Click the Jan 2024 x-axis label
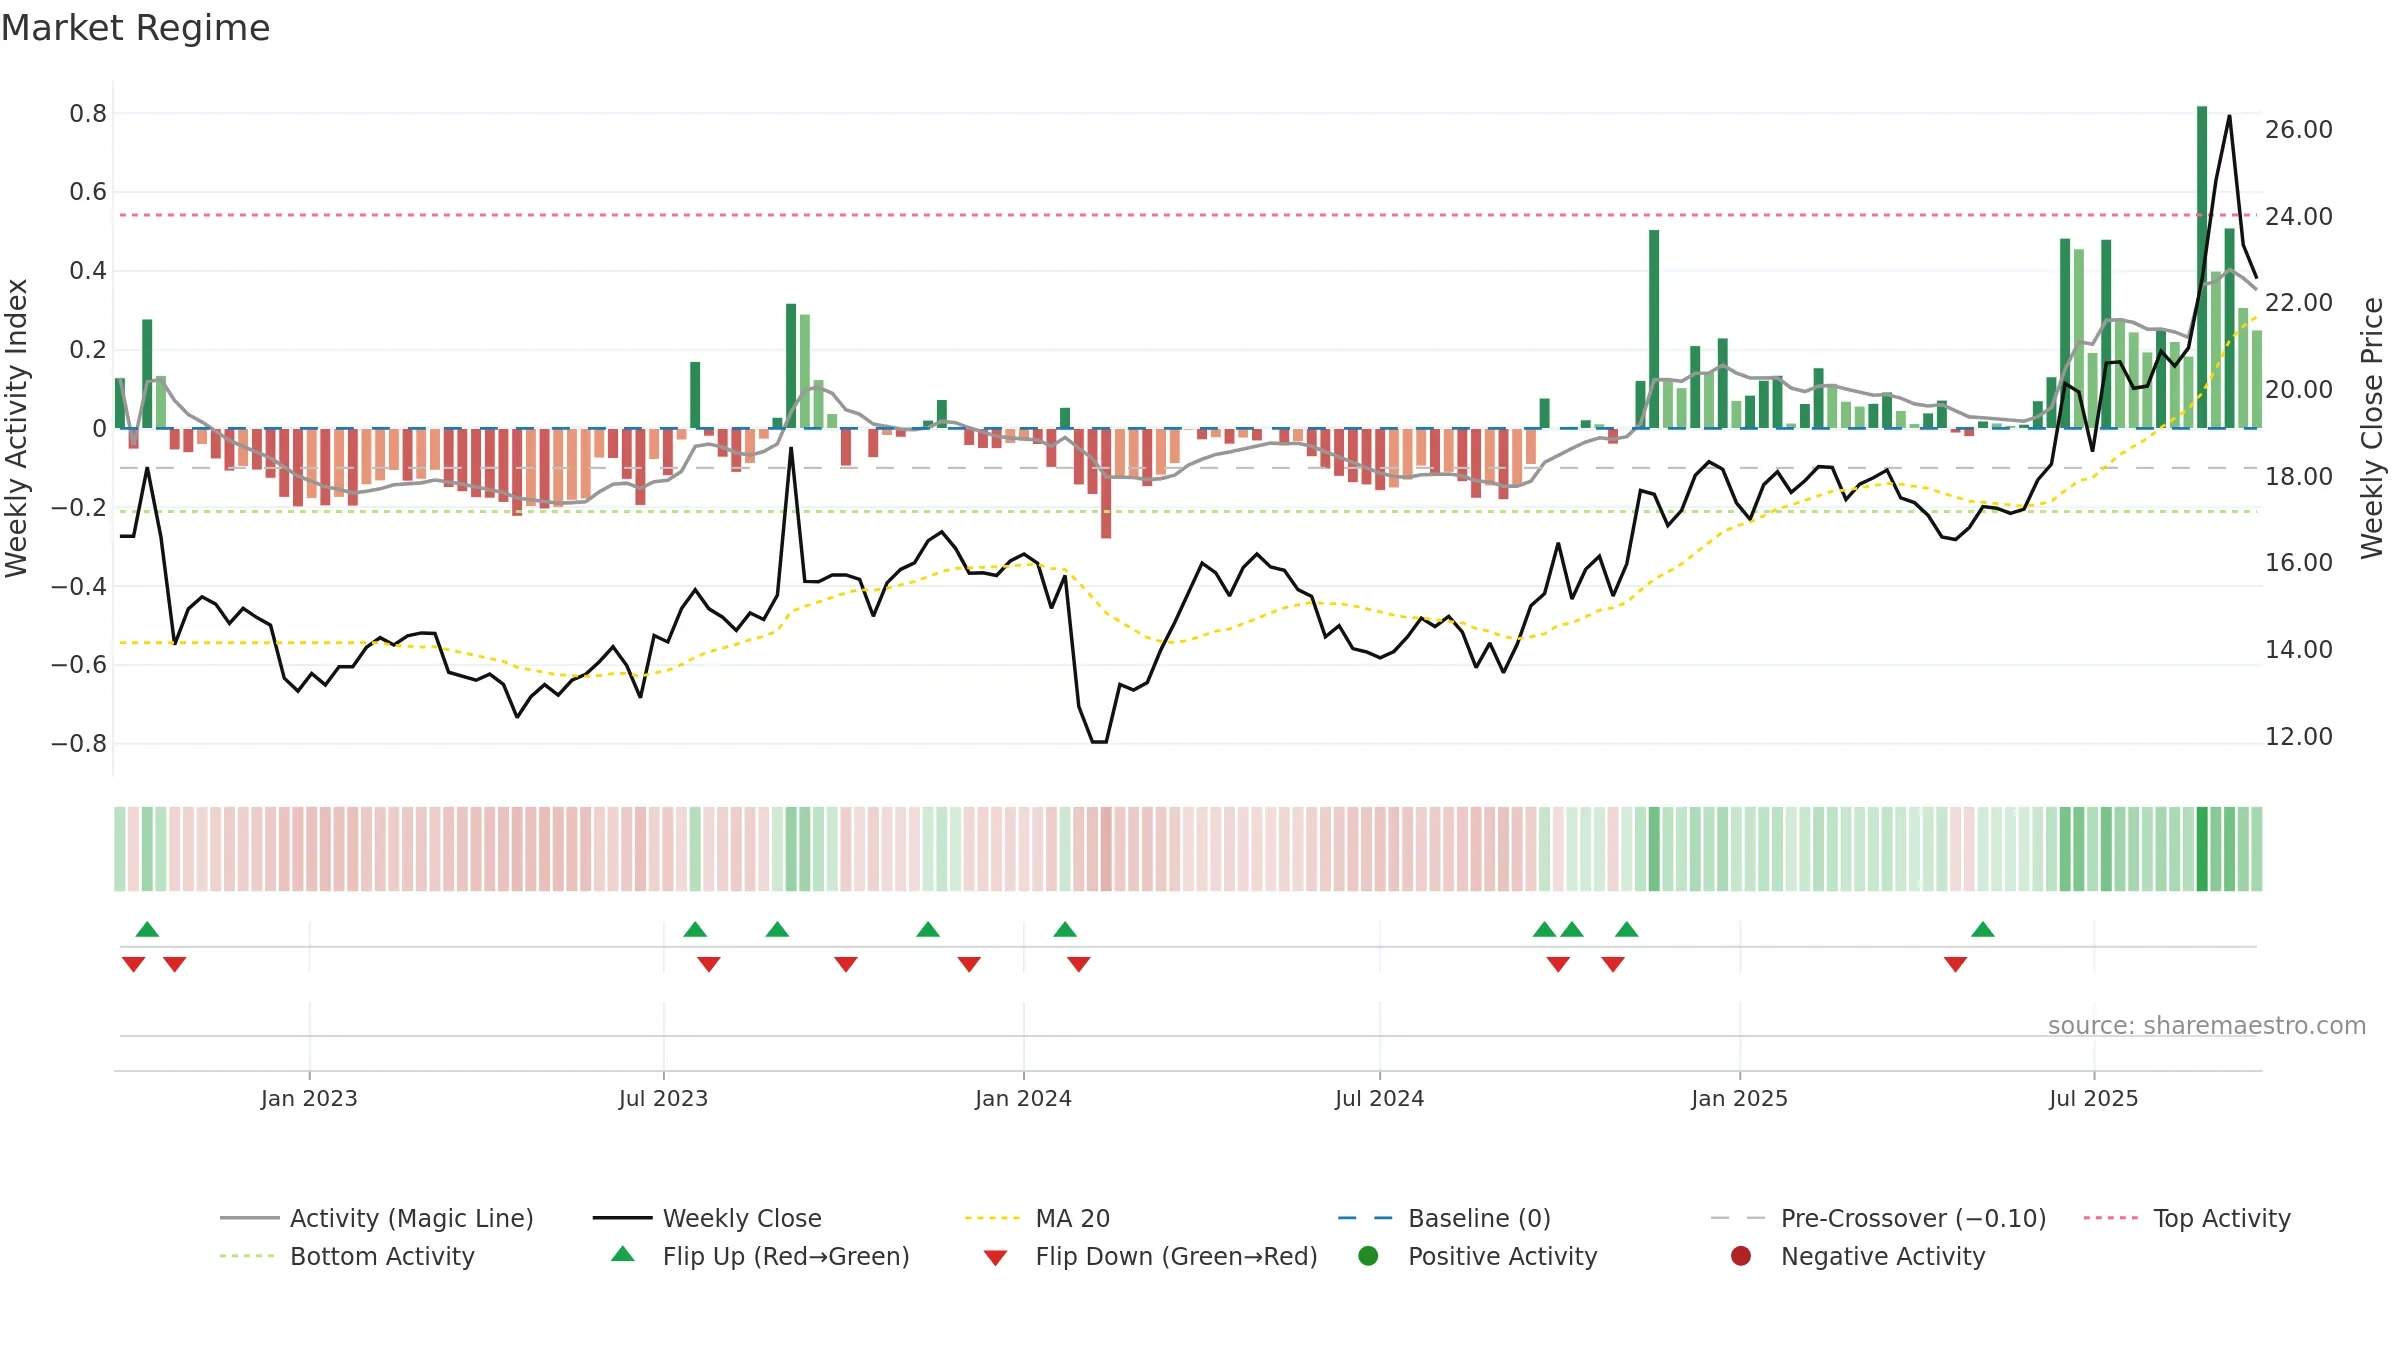 pyautogui.click(x=1023, y=1098)
